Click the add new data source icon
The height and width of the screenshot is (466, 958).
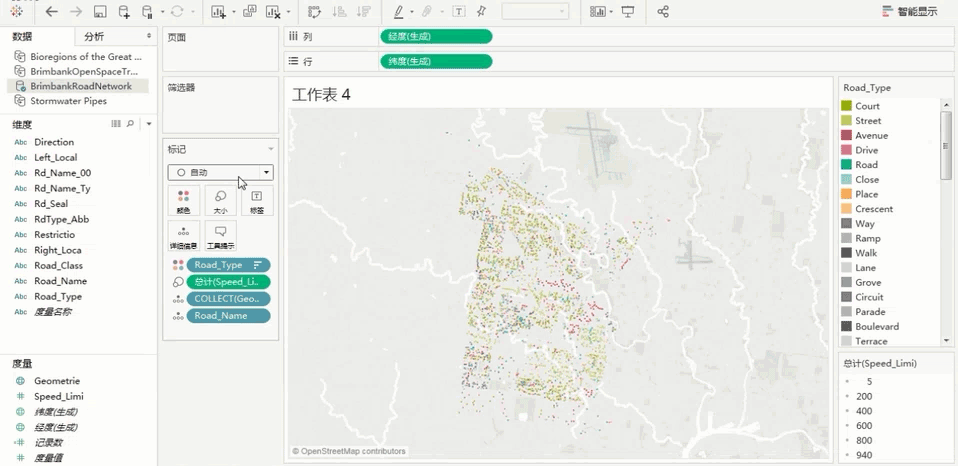pos(124,12)
